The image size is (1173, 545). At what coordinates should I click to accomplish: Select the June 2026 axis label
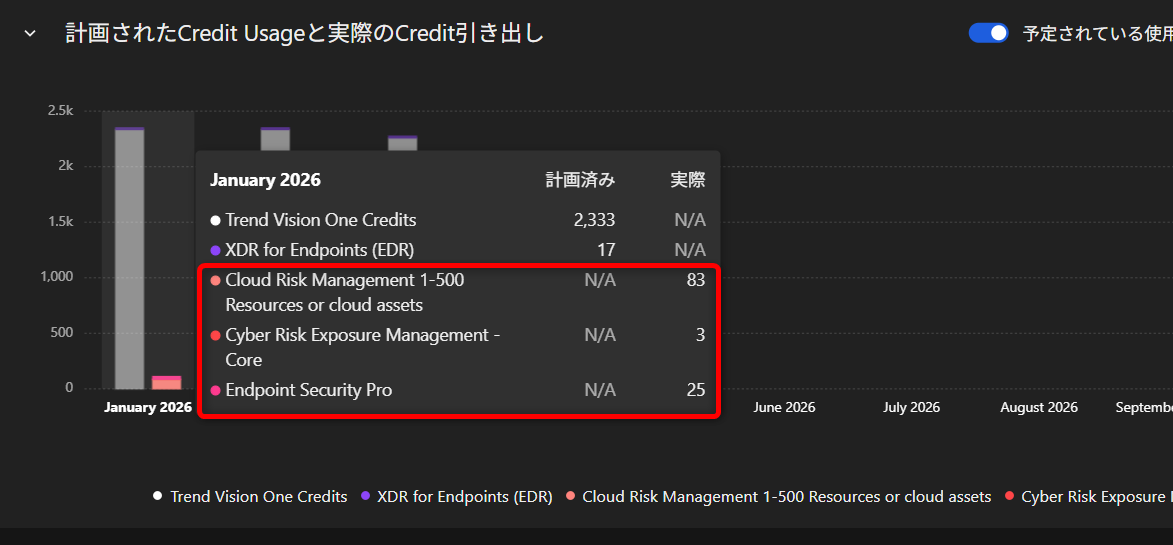(x=784, y=407)
